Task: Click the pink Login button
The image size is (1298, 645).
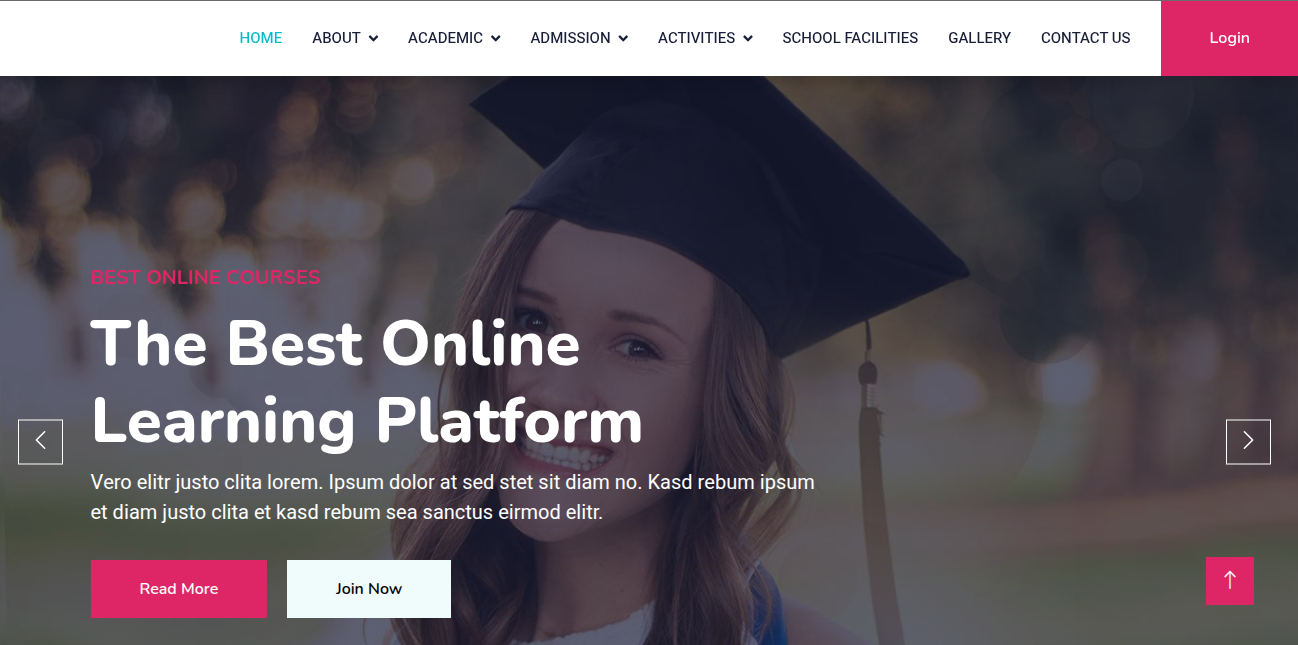Action: coord(1229,38)
